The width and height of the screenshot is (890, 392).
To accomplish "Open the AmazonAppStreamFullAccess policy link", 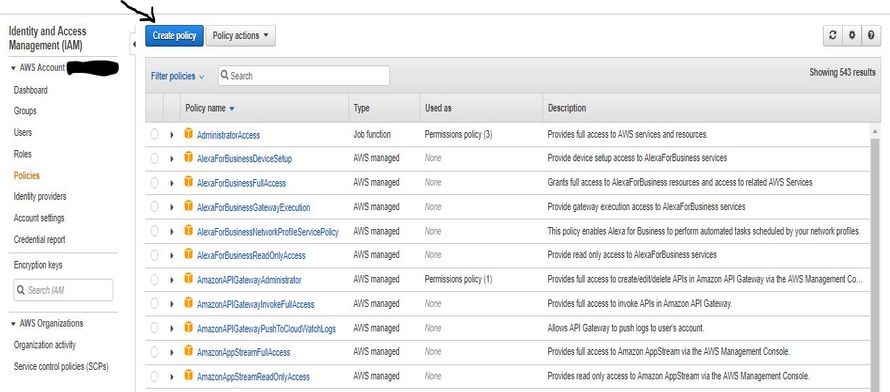I will pos(244,352).
